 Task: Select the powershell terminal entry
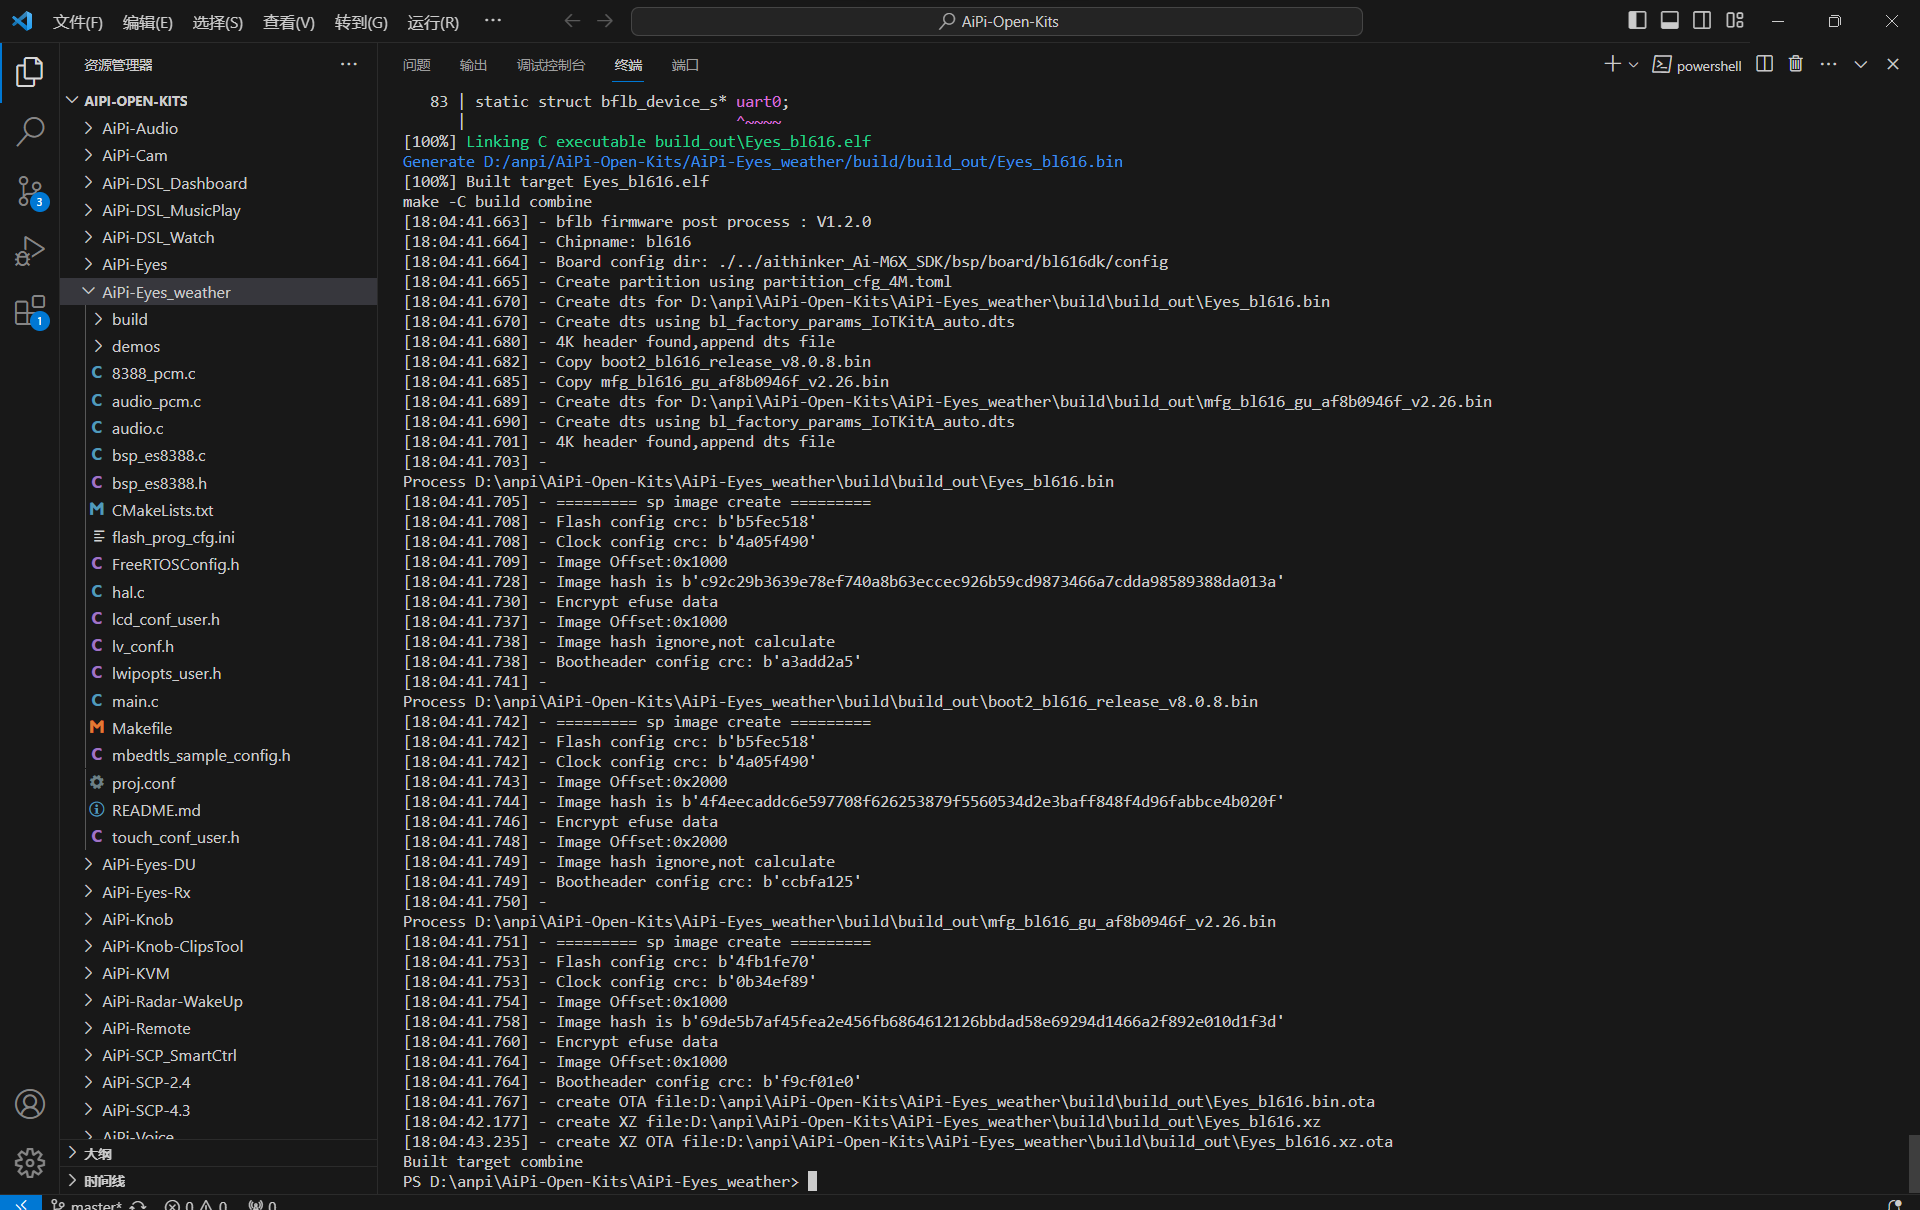(x=1697, y=65)
